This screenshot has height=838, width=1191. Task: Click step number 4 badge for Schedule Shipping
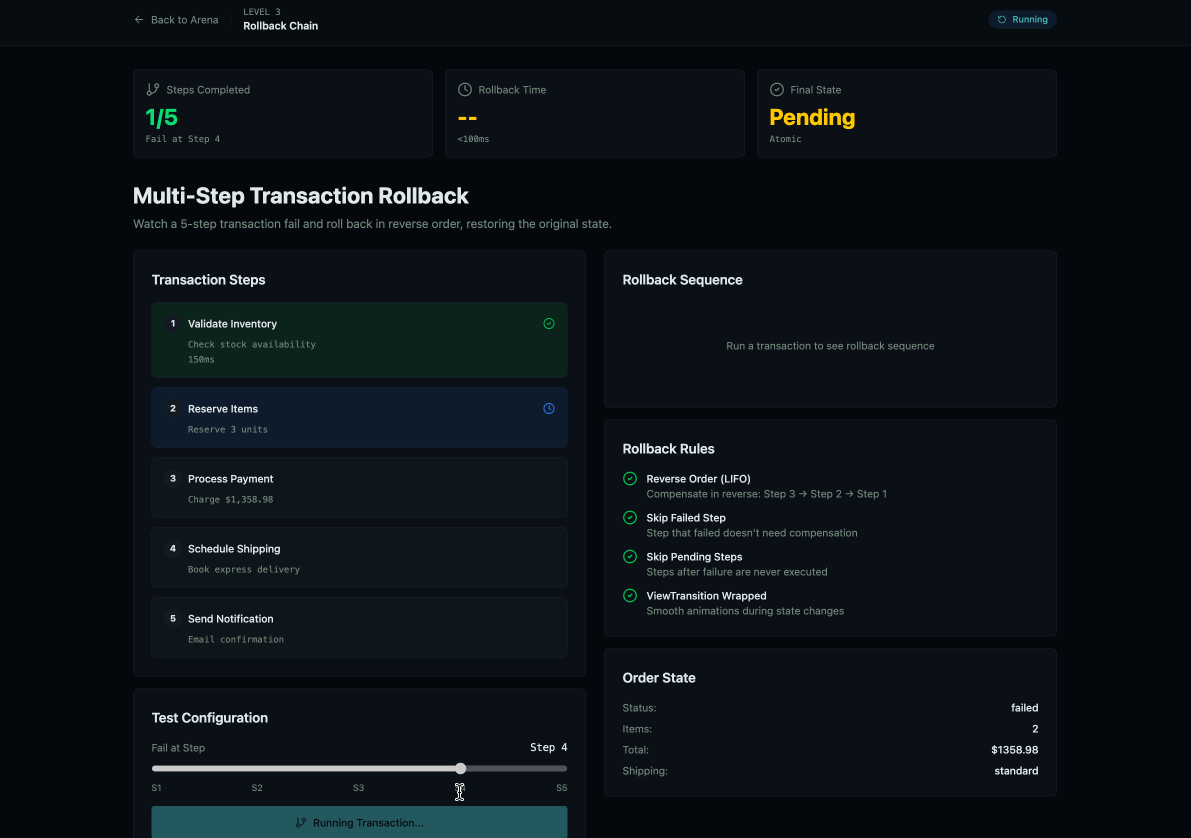[172, 549]
